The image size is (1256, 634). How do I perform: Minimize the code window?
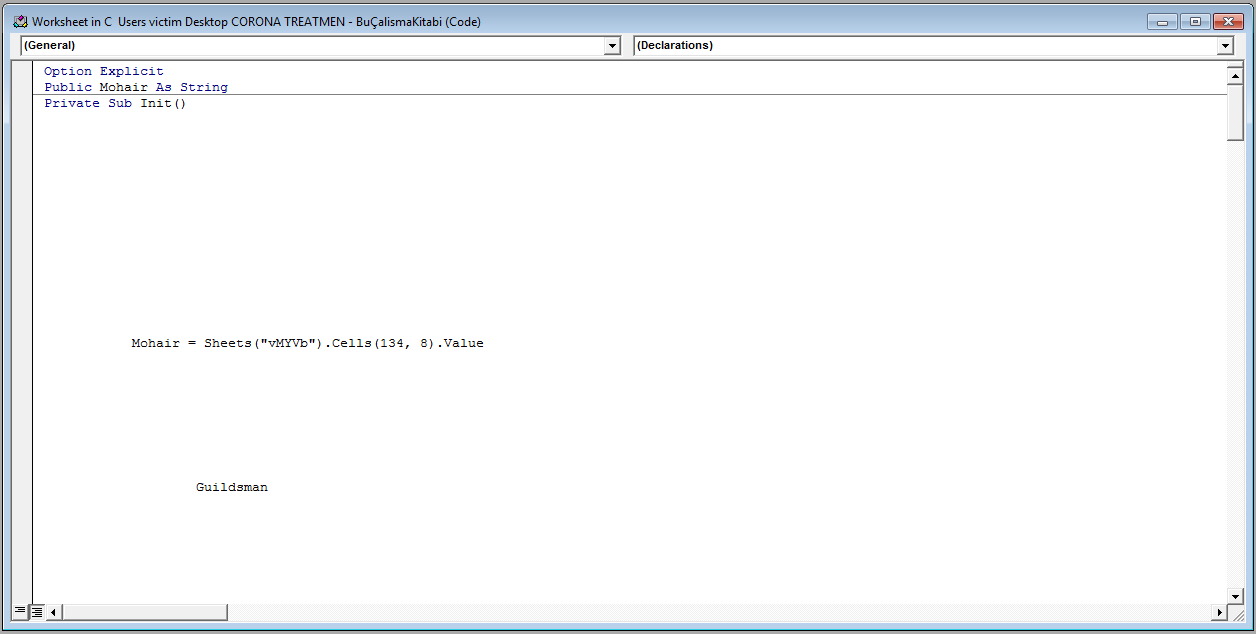tap(1162, 21)
